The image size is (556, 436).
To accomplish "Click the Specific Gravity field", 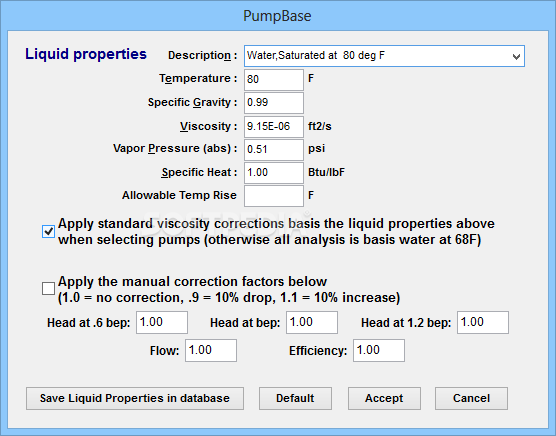I will click(x=274, y=103).
